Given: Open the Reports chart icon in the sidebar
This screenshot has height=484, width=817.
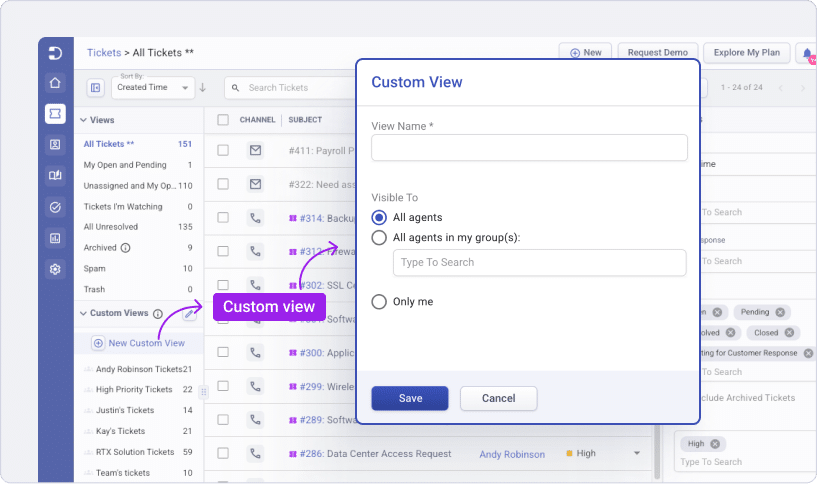Looking at the screenshot, I should click(55, 238).
